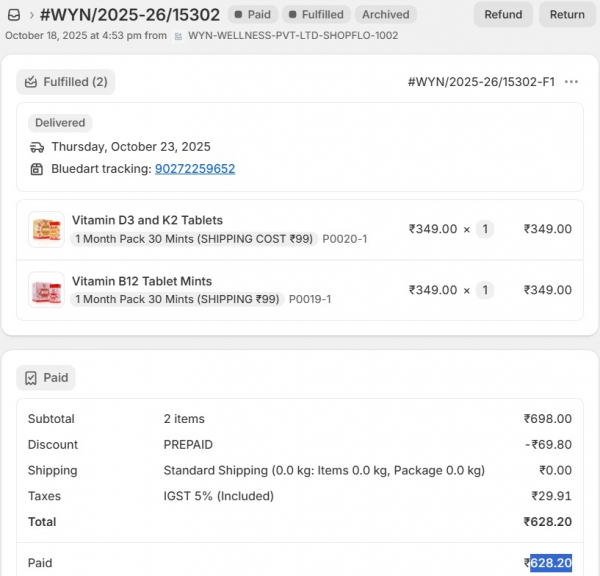
Task: Click the Bluedart tracking calendar icon
Action: tap(37, 169)
